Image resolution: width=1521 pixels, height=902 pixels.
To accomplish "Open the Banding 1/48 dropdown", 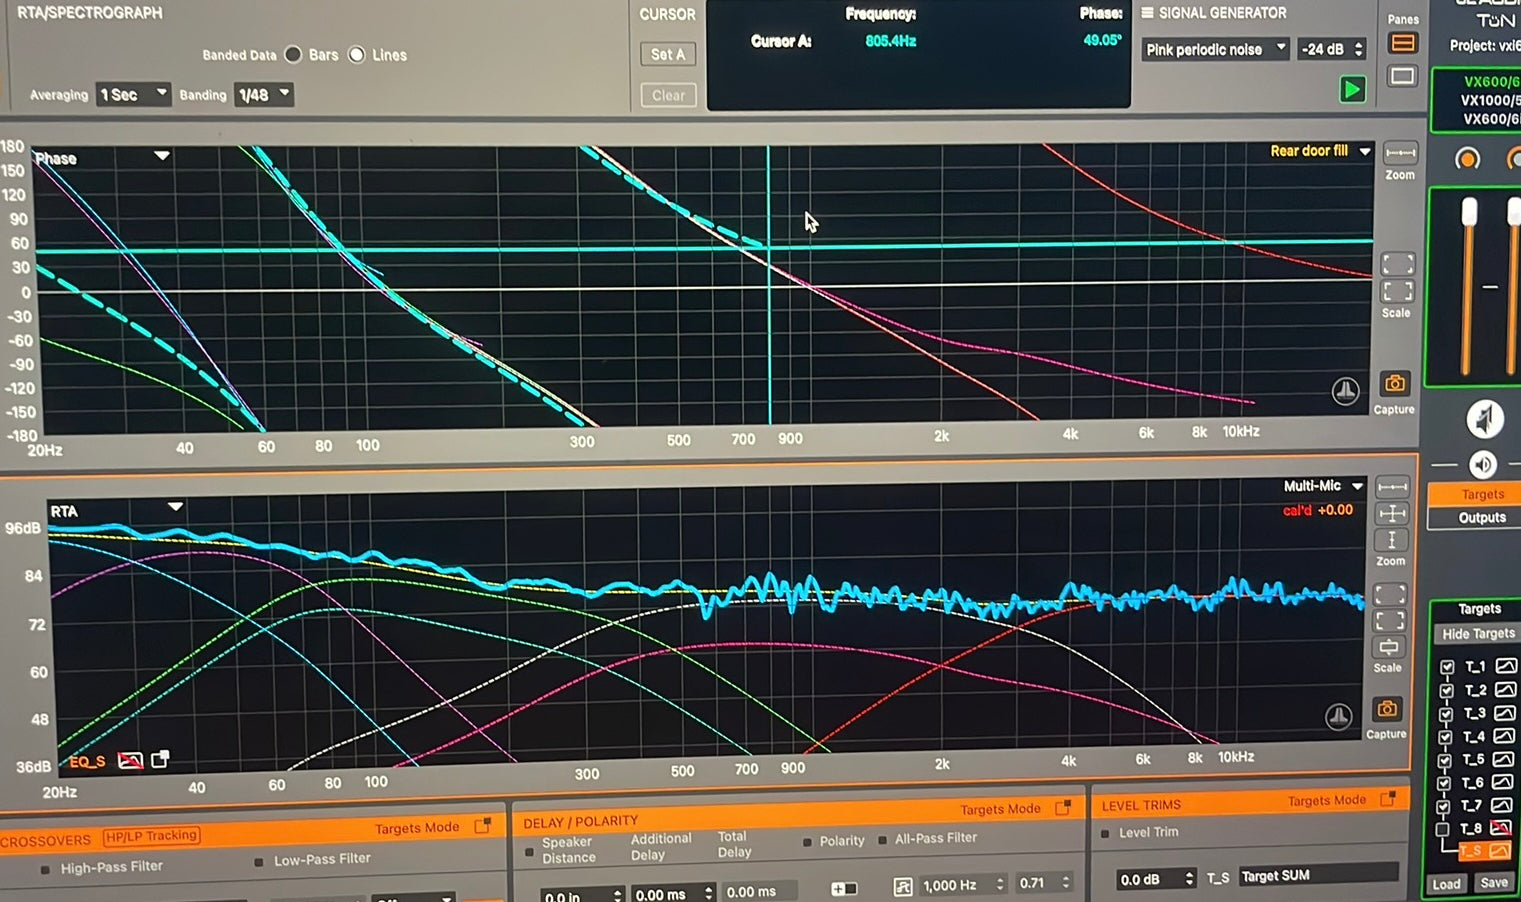I will [263, 95].
